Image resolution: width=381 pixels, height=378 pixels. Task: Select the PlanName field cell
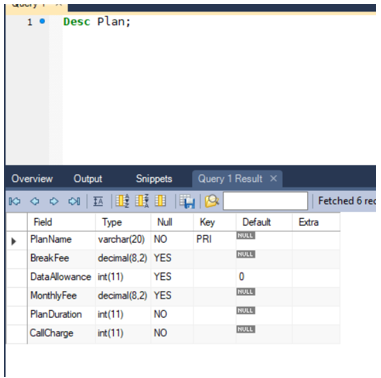pos(61,240)
